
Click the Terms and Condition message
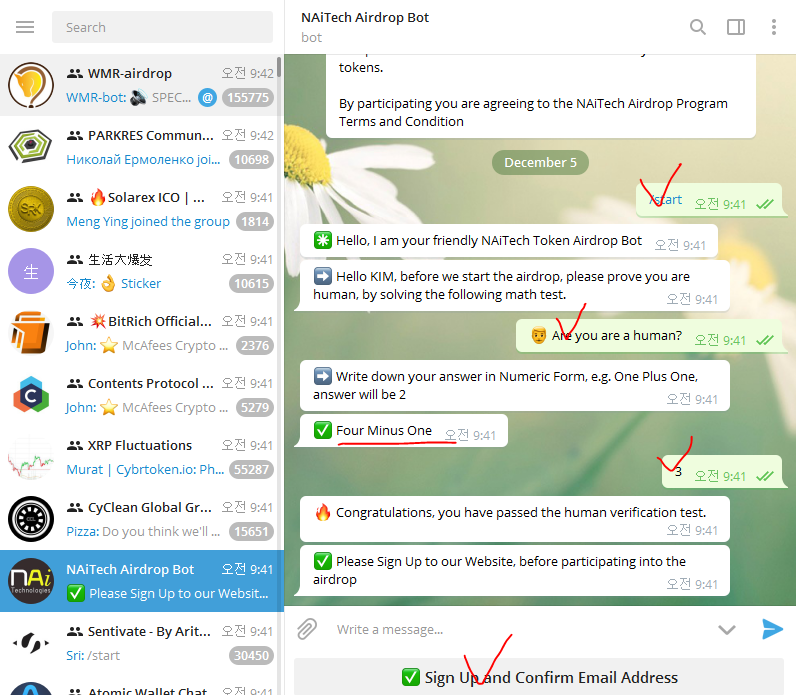pos(541,96)
